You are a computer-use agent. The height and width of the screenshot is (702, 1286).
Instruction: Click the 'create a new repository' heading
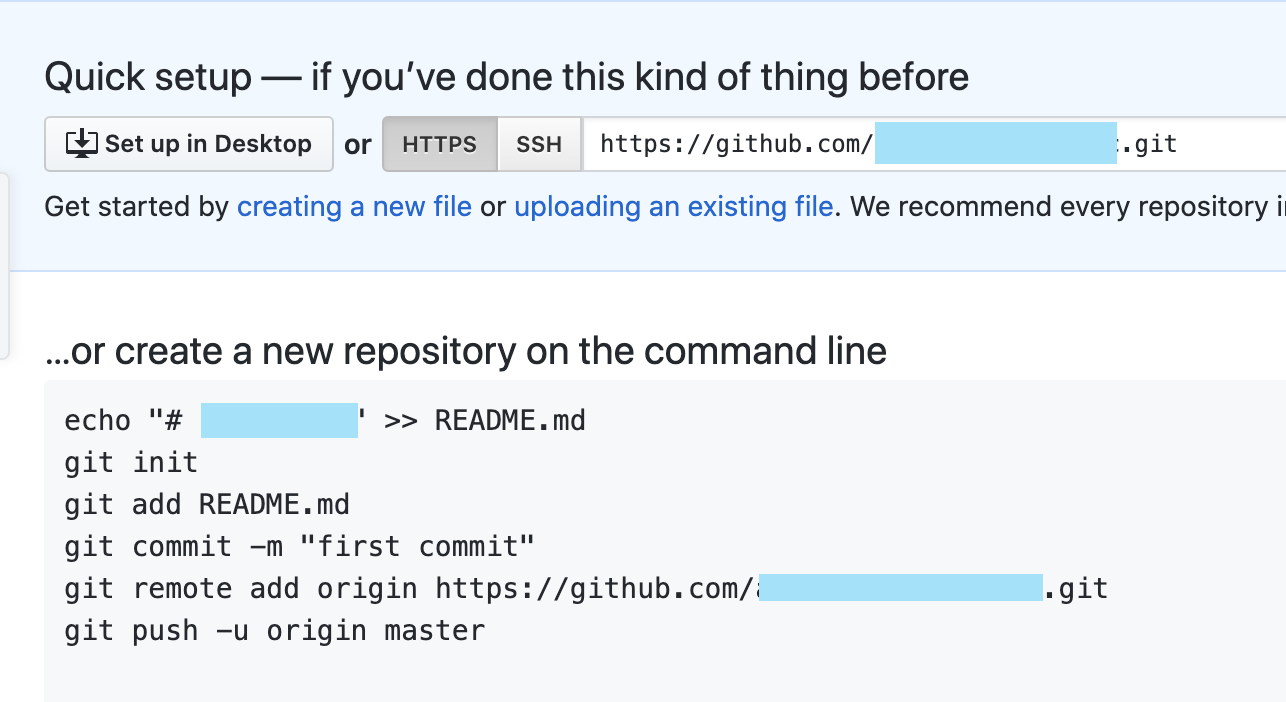click(x=466, y=351)
